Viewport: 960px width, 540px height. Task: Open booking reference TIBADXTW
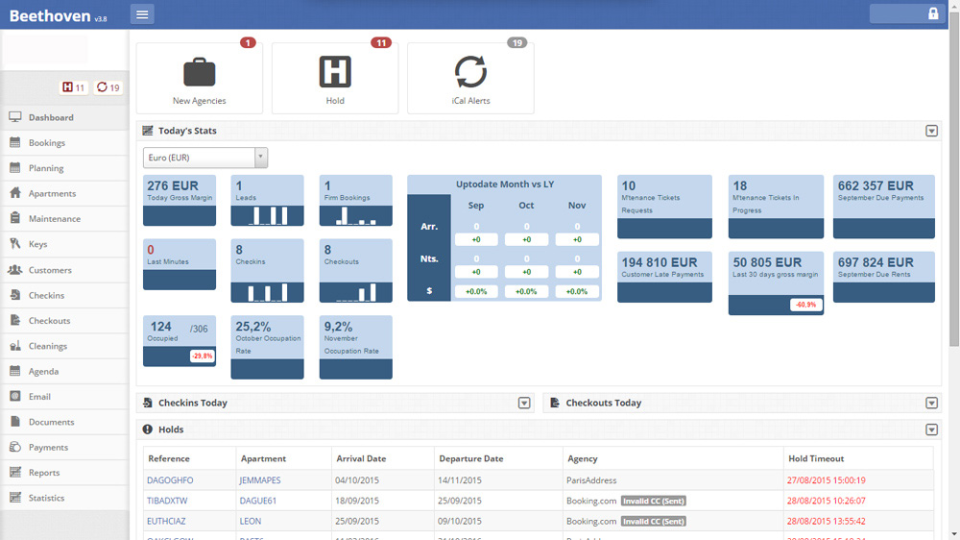tap(167, 500)
